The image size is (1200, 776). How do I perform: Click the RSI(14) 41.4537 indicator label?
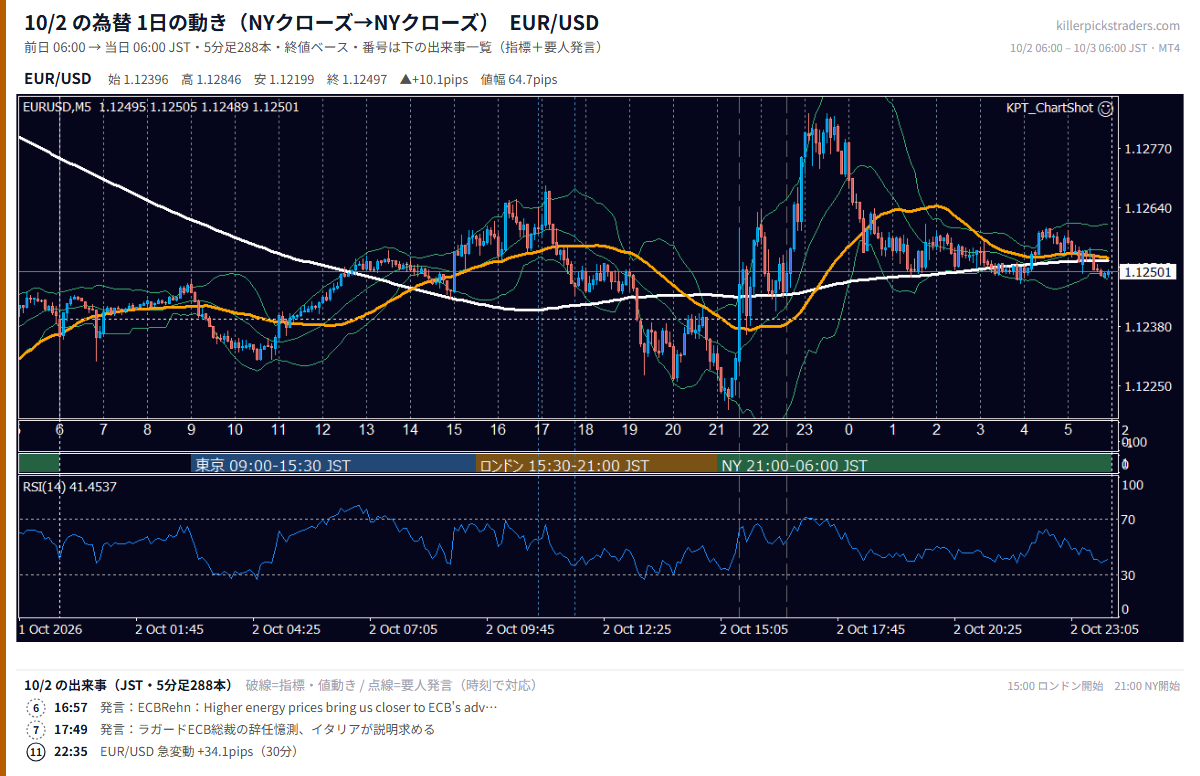[69, 487]
